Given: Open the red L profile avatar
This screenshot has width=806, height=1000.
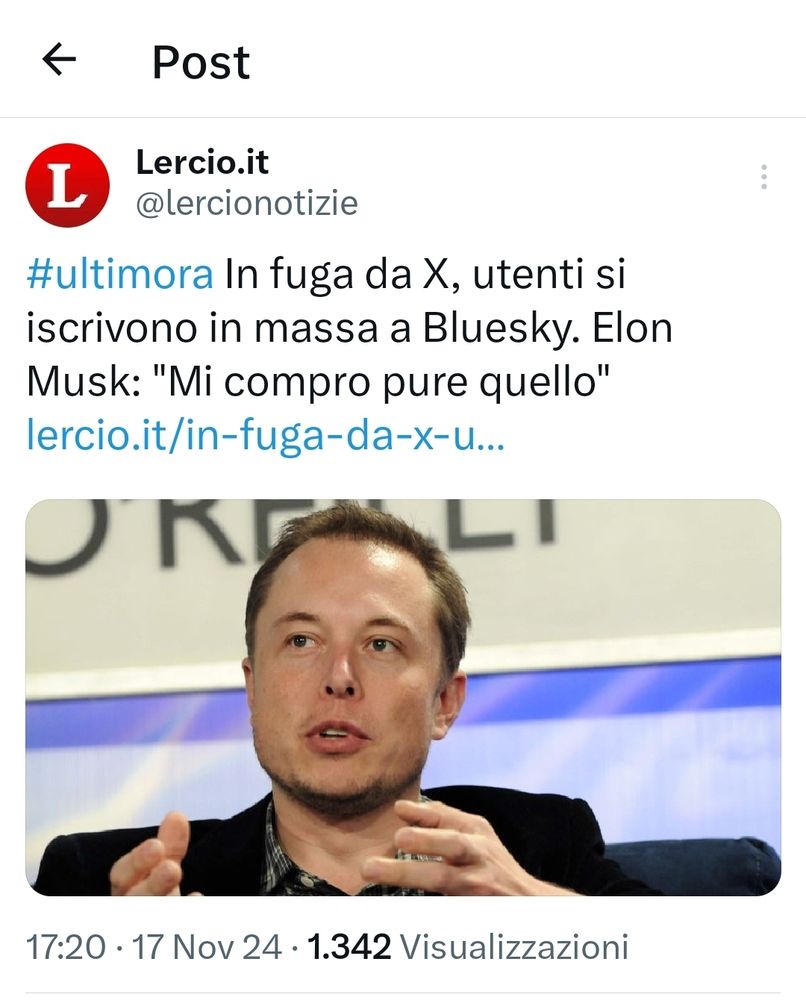Looking at the screenshot, I should click(x=67, y=185).
